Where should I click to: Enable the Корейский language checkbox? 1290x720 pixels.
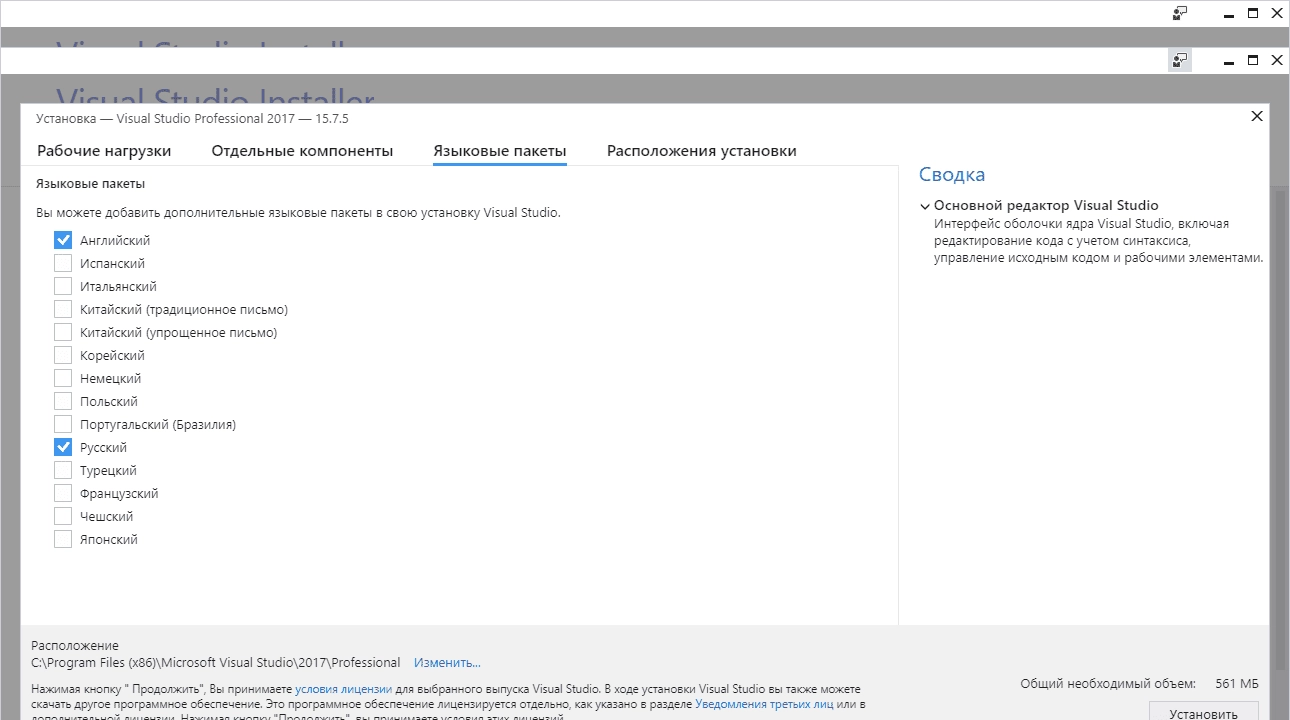[x=63, y=355]
